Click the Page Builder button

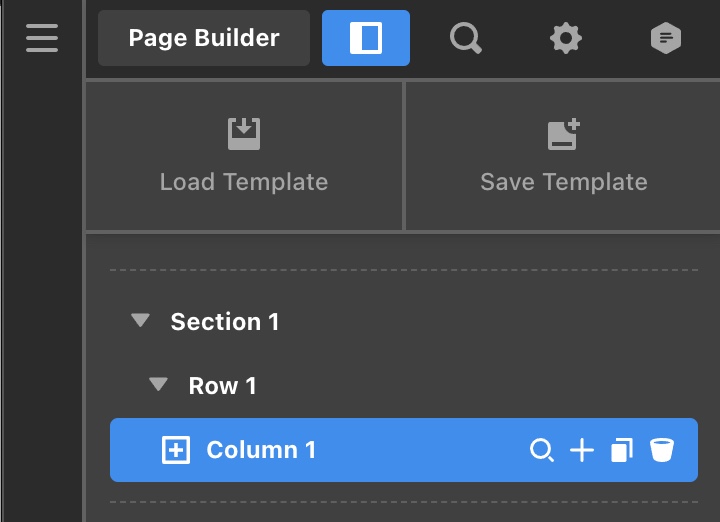pos(204,38)
